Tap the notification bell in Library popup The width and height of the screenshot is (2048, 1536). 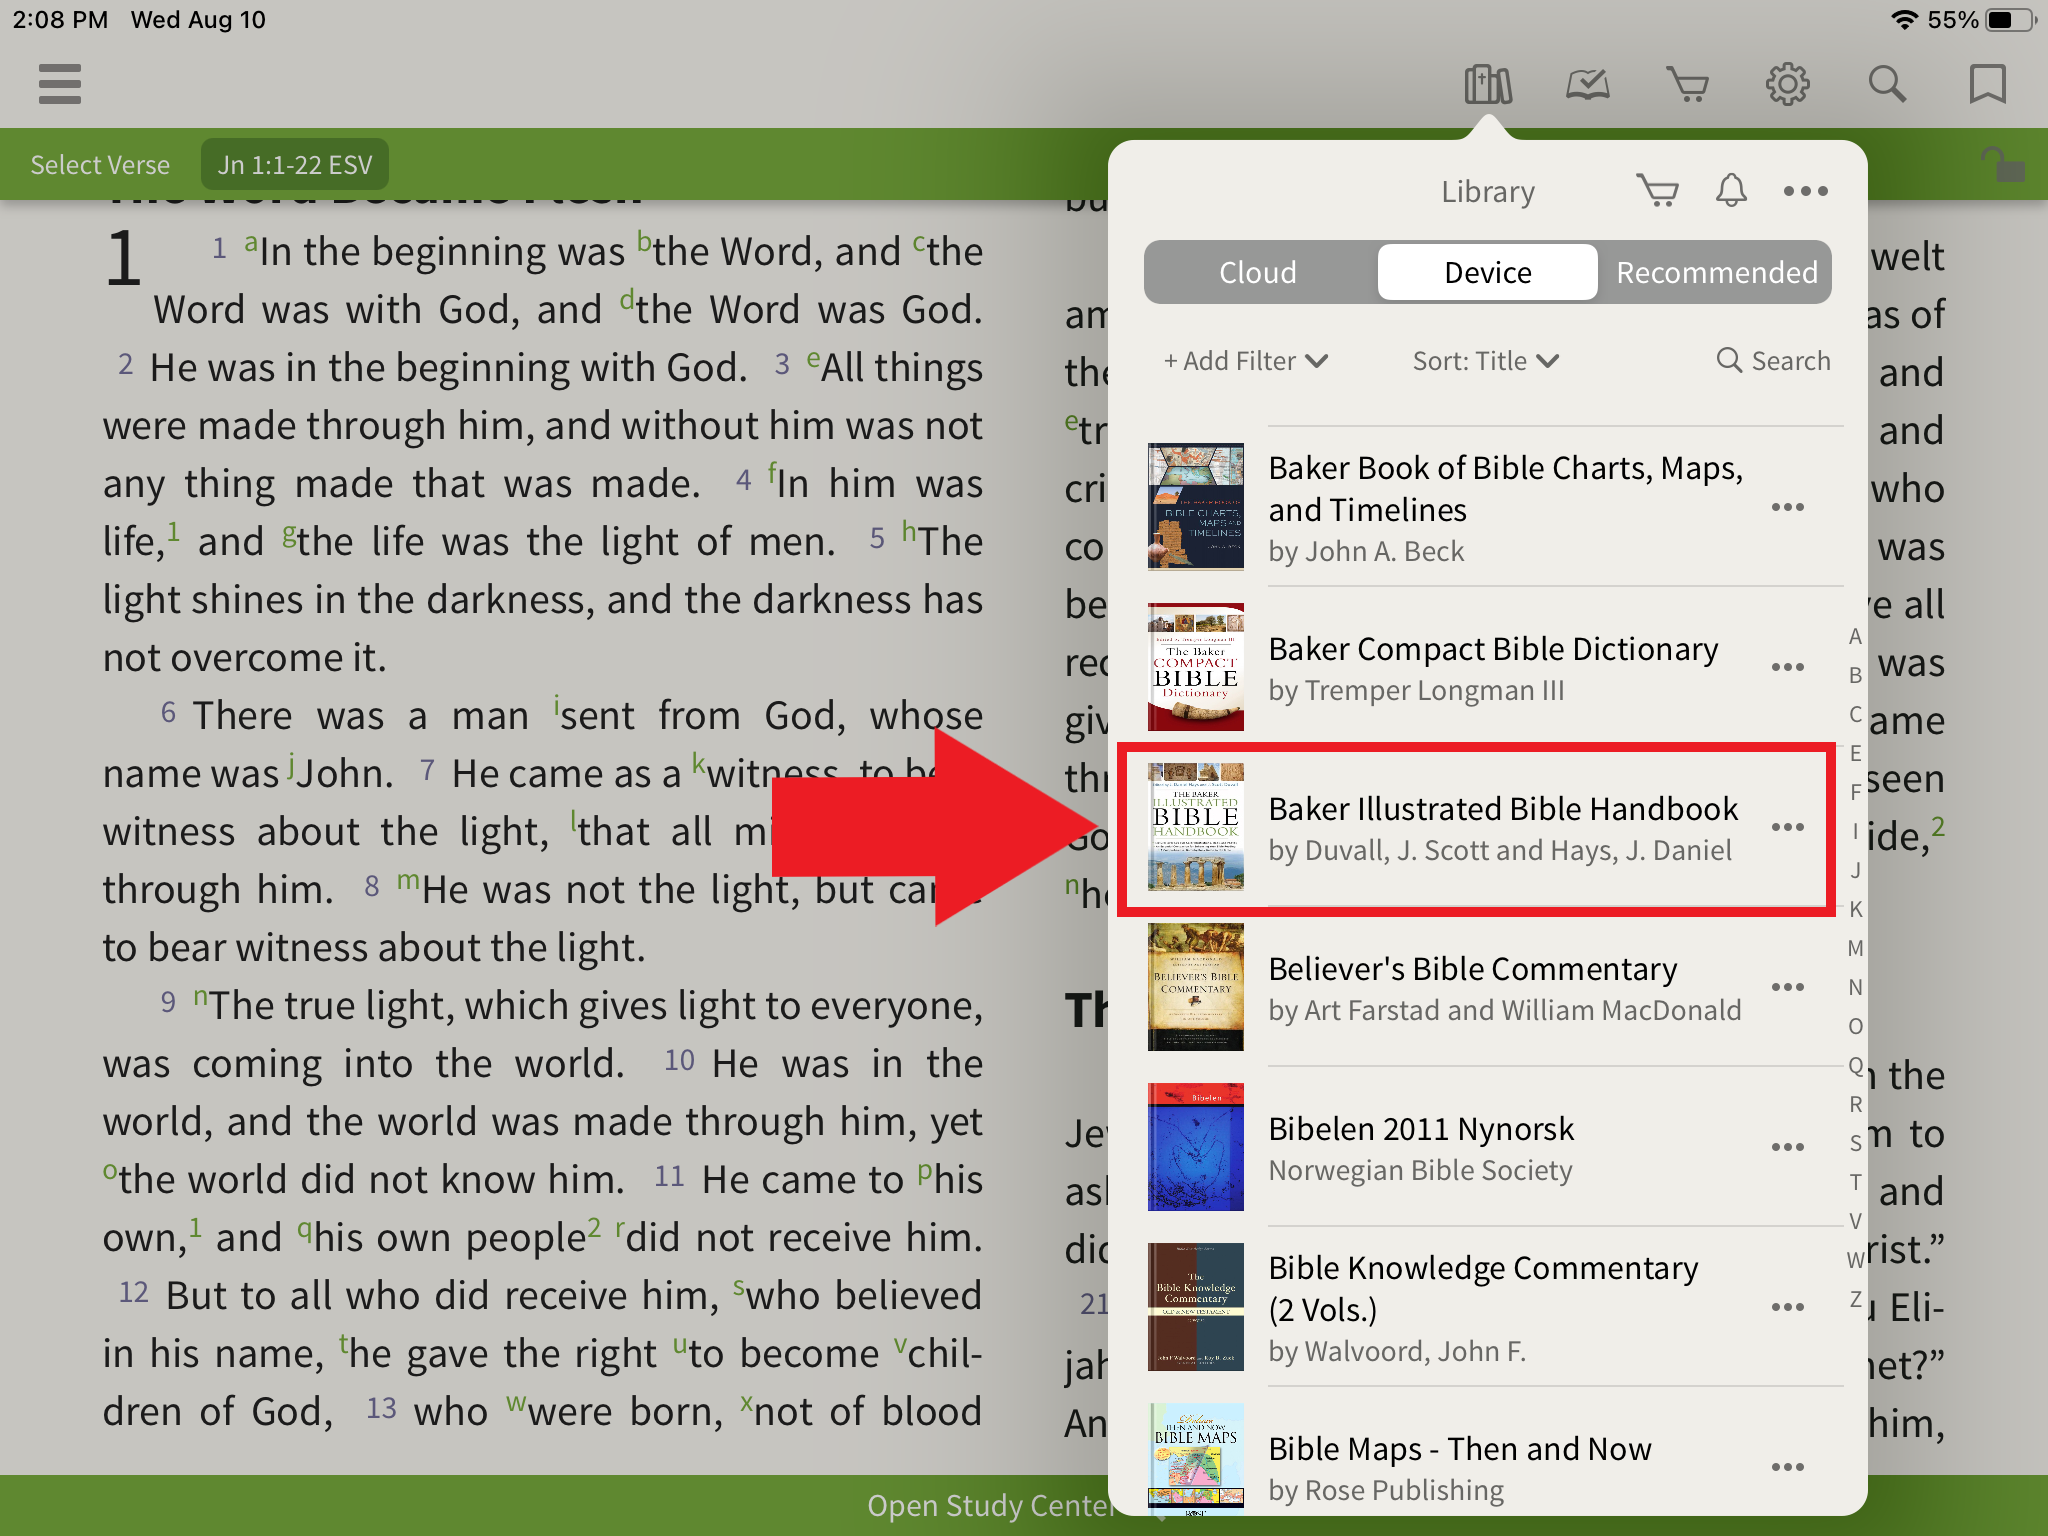[1731, 190]
